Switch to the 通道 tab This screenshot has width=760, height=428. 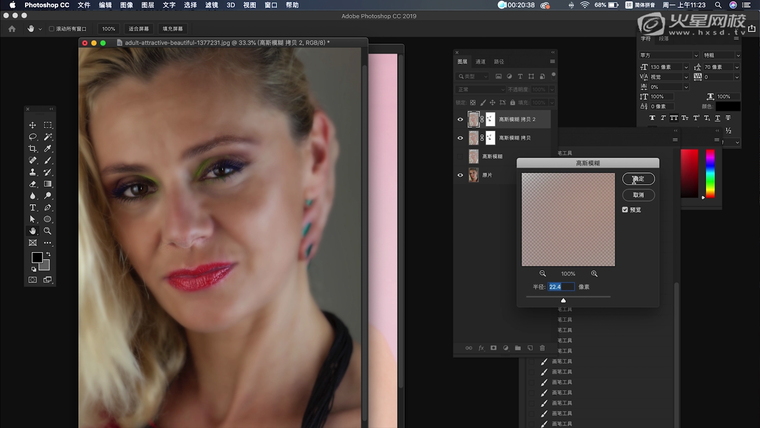tap(480, 61)
